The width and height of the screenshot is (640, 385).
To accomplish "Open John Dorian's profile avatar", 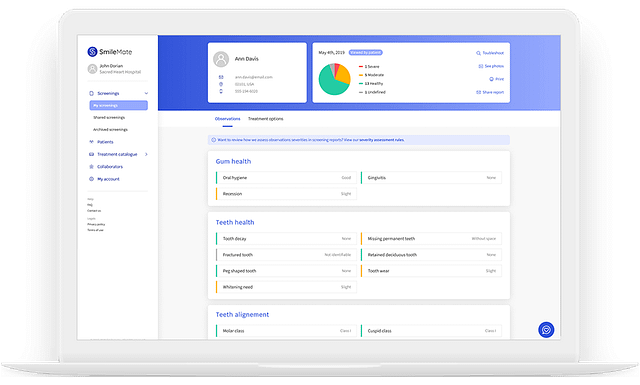I will [x=92, y=69].
